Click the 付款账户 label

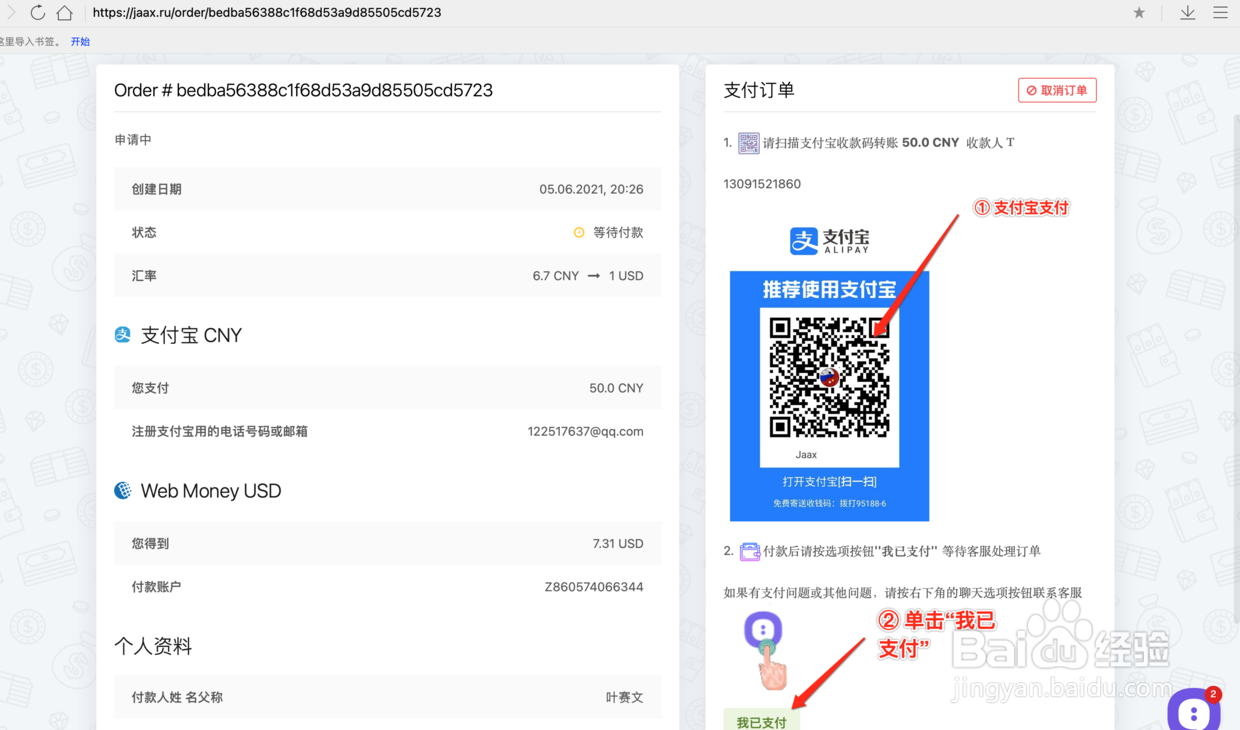coord(157,587)
